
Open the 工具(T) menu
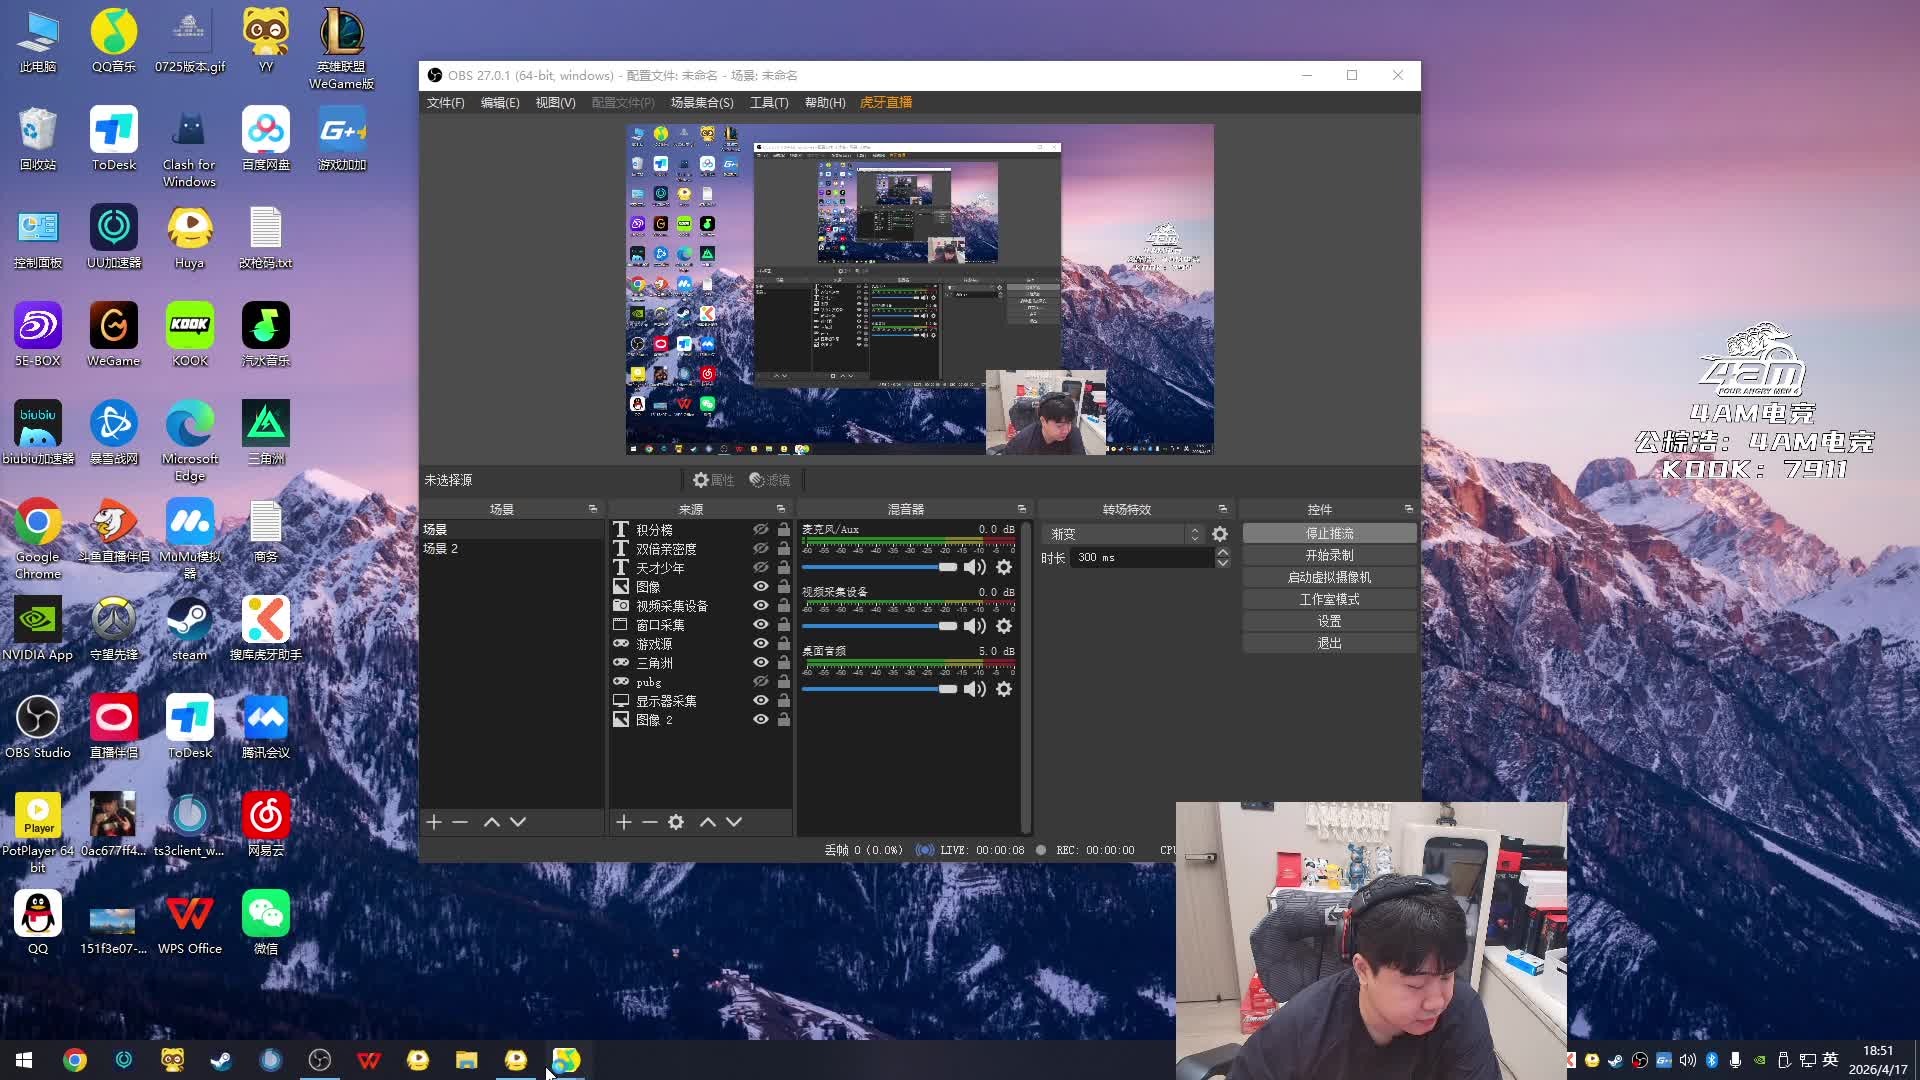click(769, 103)
